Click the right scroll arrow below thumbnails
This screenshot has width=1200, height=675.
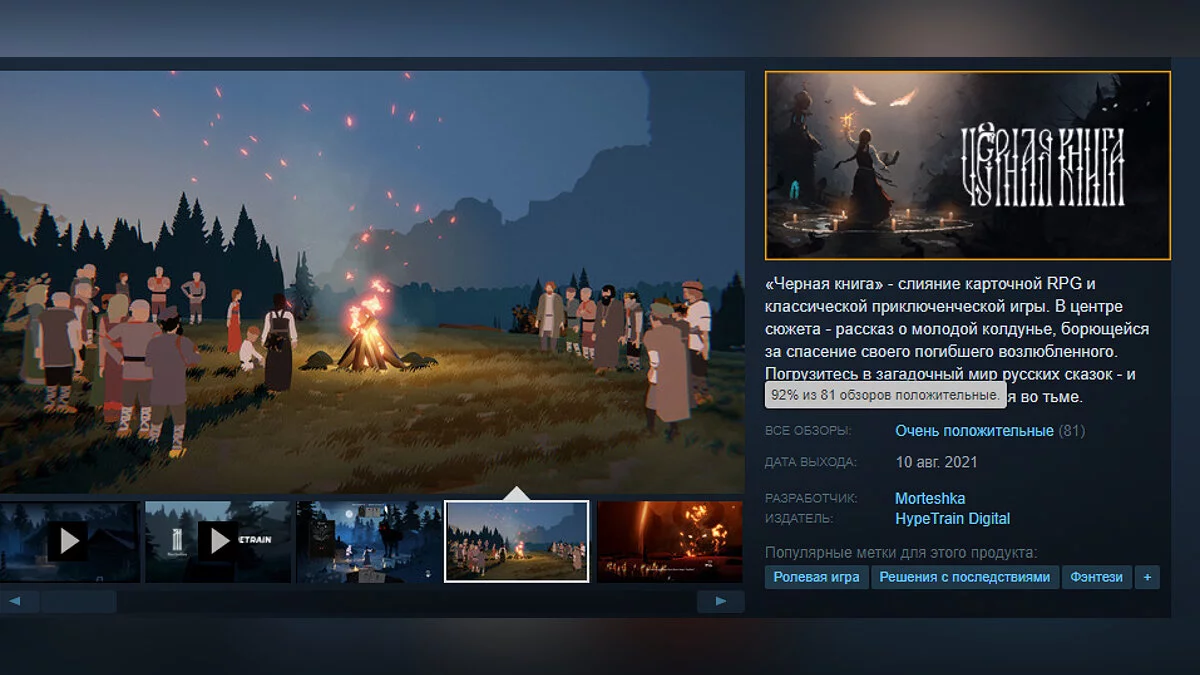pyautogui.click(x=720, y=601)
